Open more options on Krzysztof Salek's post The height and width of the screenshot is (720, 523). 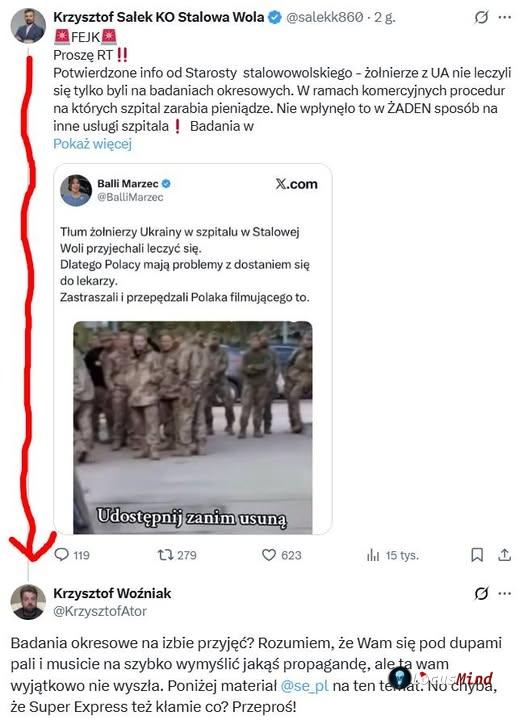(x=505, y=17)
